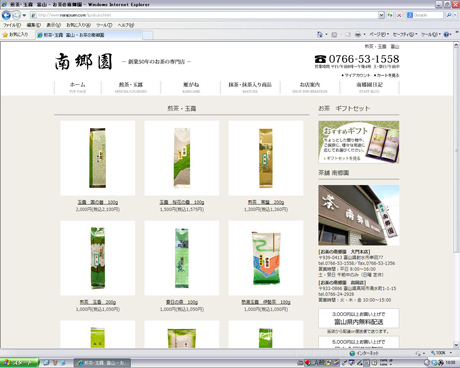
Task: Run a search with the magnifier icon
Action: pos(449,15)
